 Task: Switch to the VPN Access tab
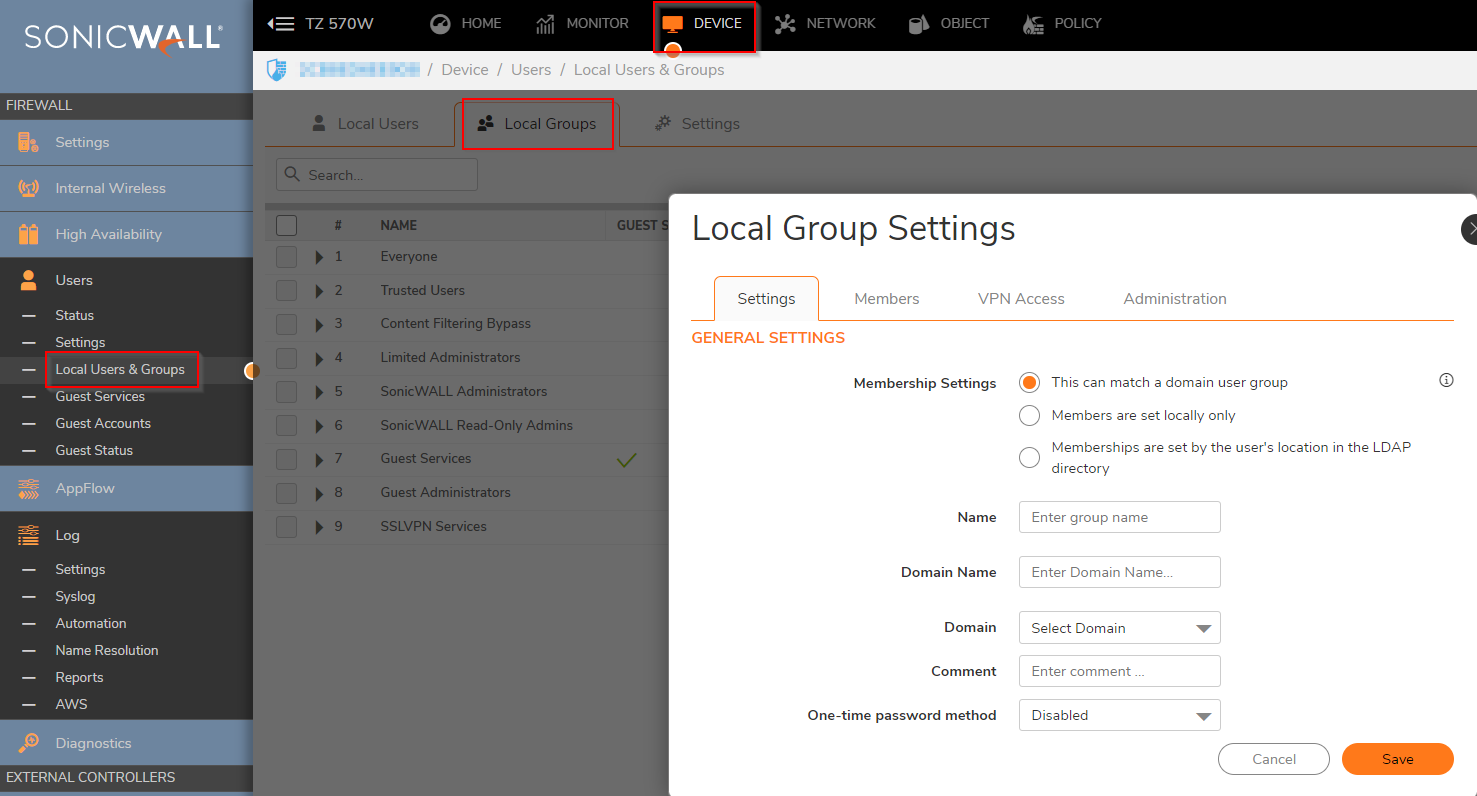point(1020,299)
